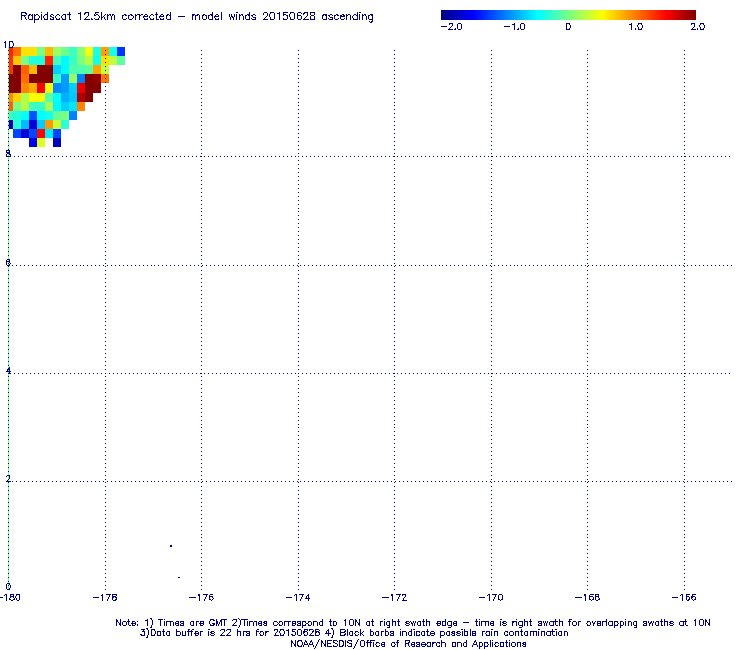
Task: Click the latitude label '2'
Action: (8, 479)
